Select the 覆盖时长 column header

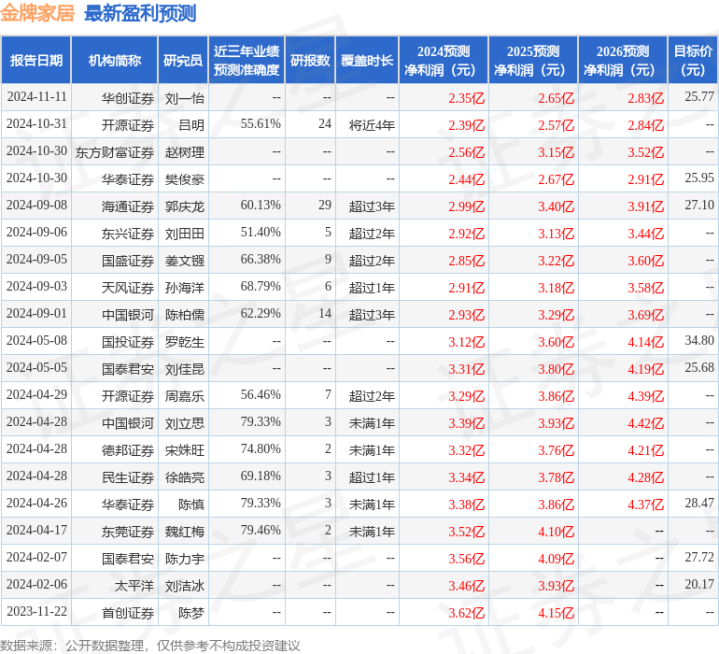tap(367, 60)
